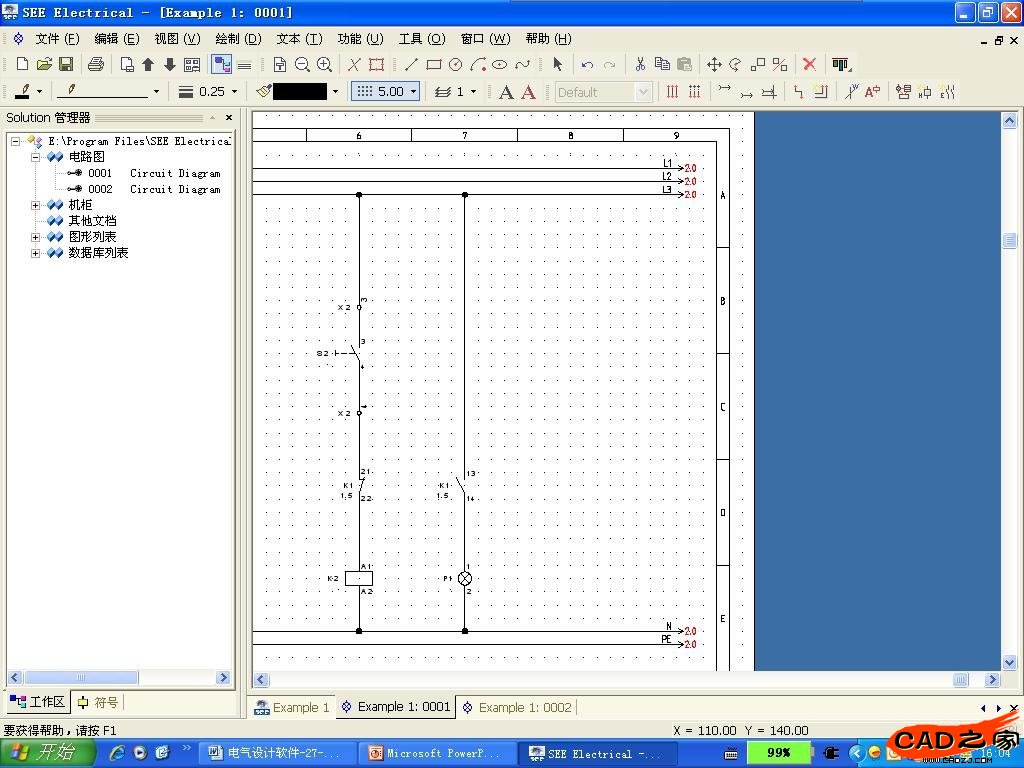Image resolution: width=1024 pixels, height=768 pixels.
Task: Select the Rectangle drawing tool
Action: 433,64
